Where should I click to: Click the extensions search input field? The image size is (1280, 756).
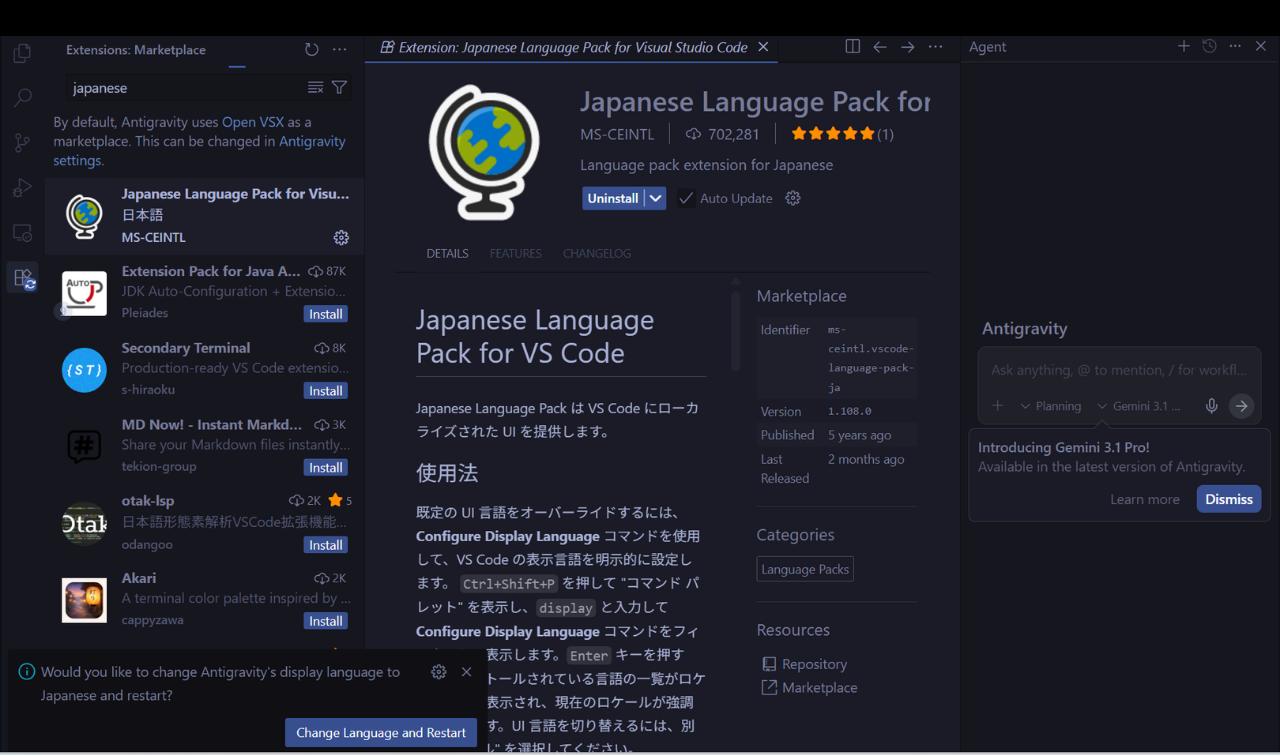(x=185, y=88)
